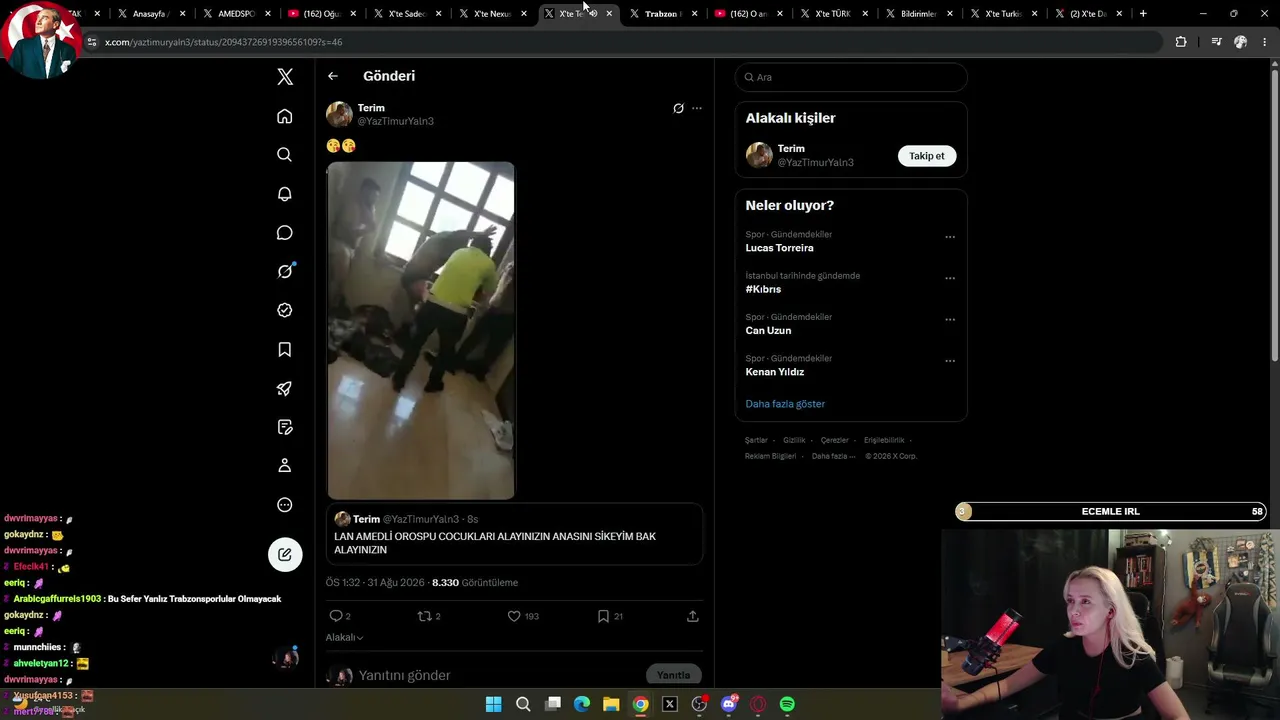Expand the Alakalı reply sort dropdown
This screenshot has height=720, width=1280.
point(344,637)
